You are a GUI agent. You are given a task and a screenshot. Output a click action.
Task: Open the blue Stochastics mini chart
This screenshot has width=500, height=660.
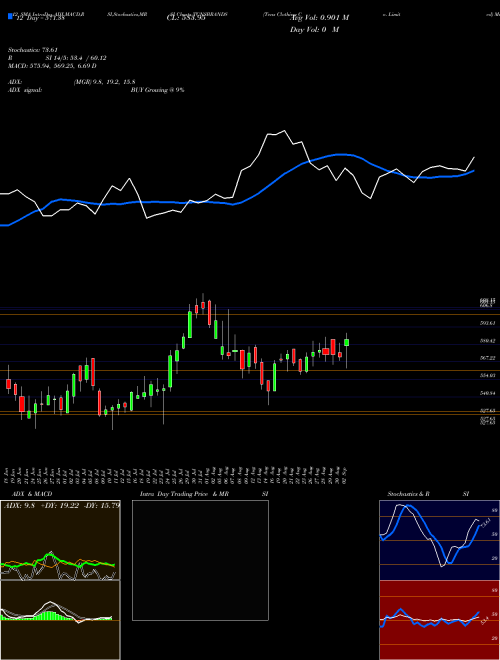pyautogui.click(x=439, y=540)
